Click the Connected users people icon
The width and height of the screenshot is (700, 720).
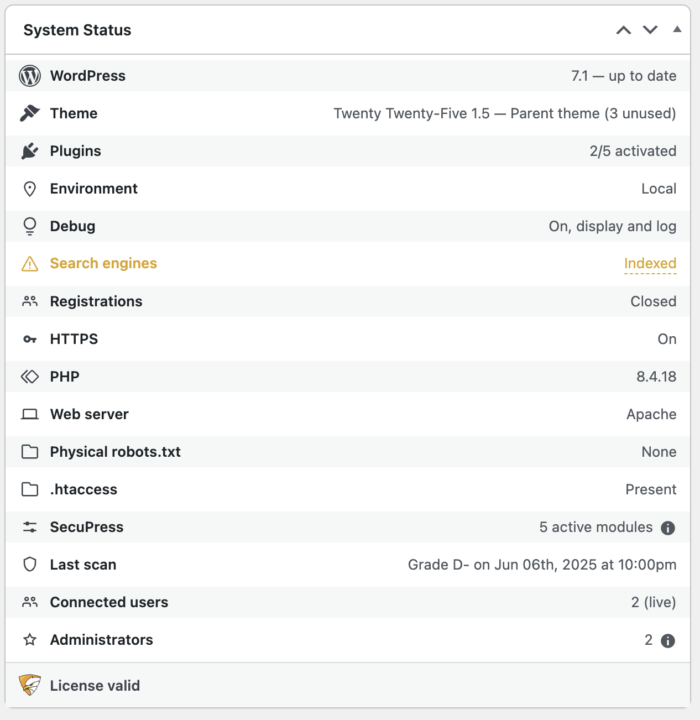[x=30, y=602]
